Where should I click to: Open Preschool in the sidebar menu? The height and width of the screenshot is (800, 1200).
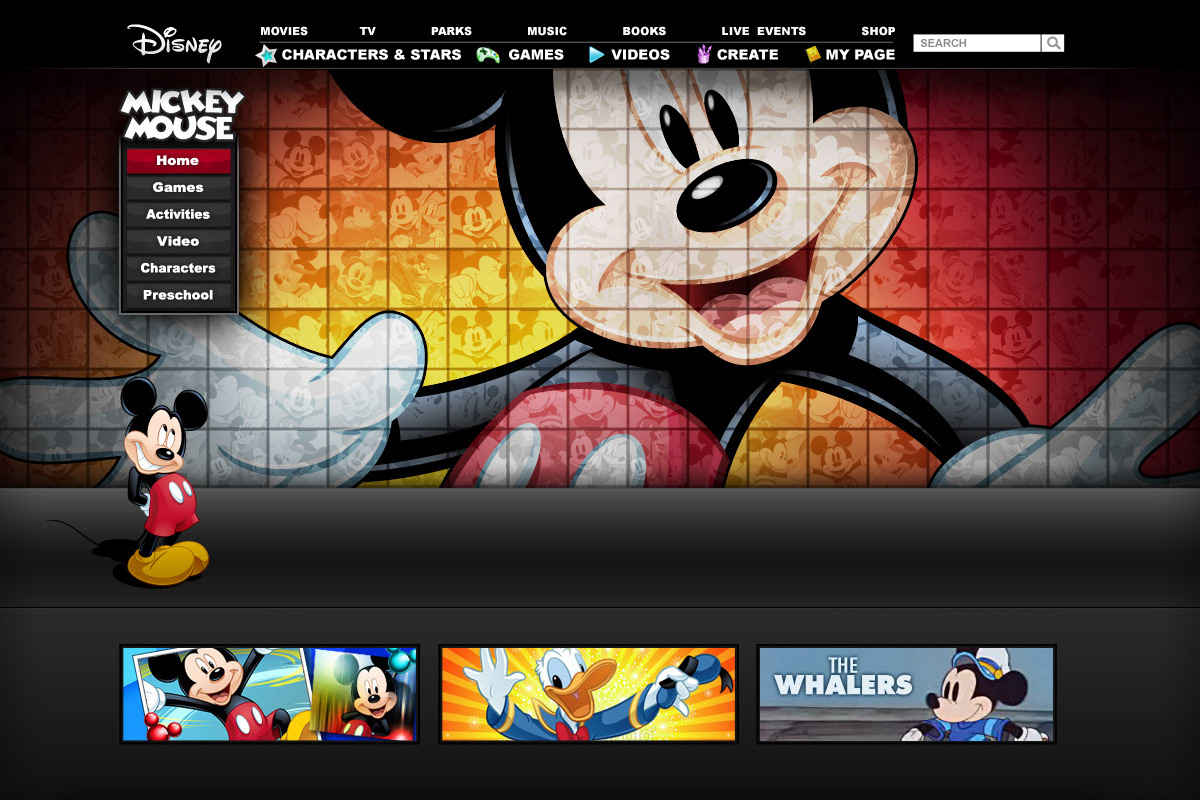(x=178, y=296)
